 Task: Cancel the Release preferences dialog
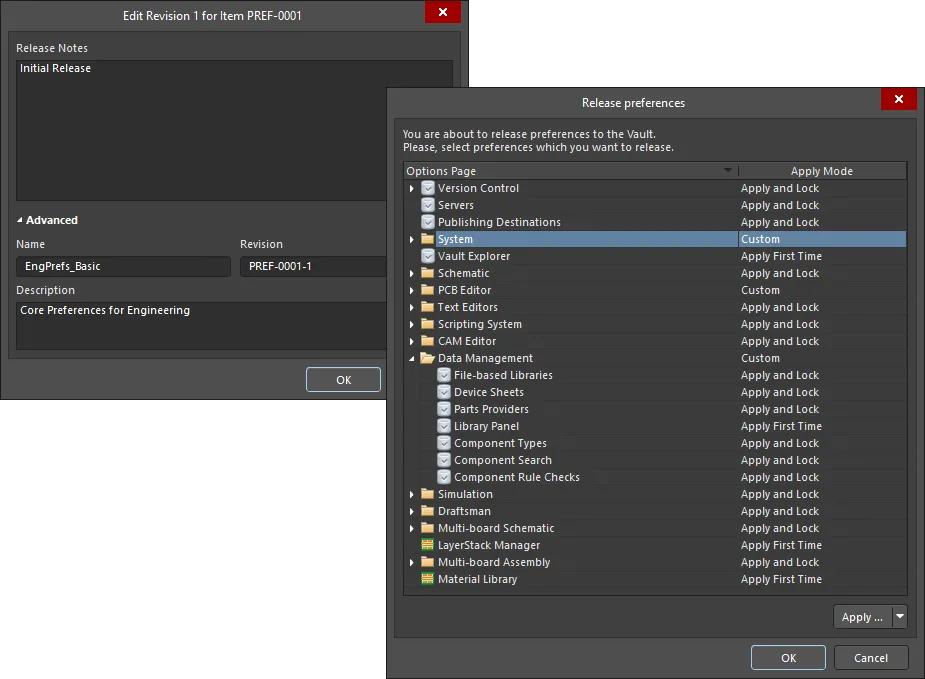coord(871,658)
